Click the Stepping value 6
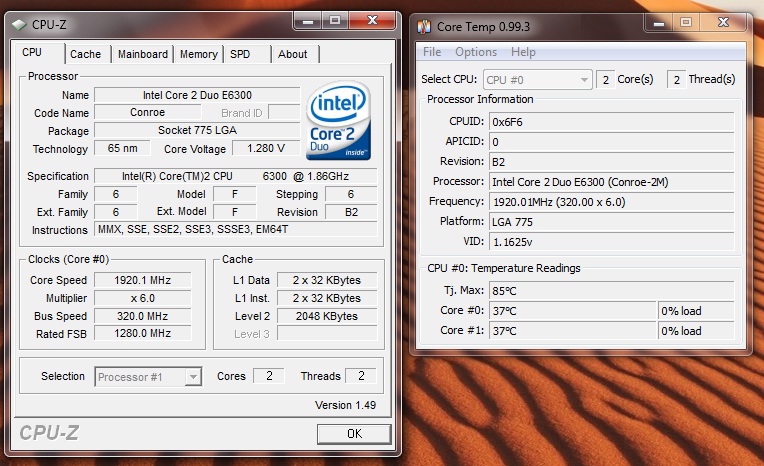 (351, 194)
